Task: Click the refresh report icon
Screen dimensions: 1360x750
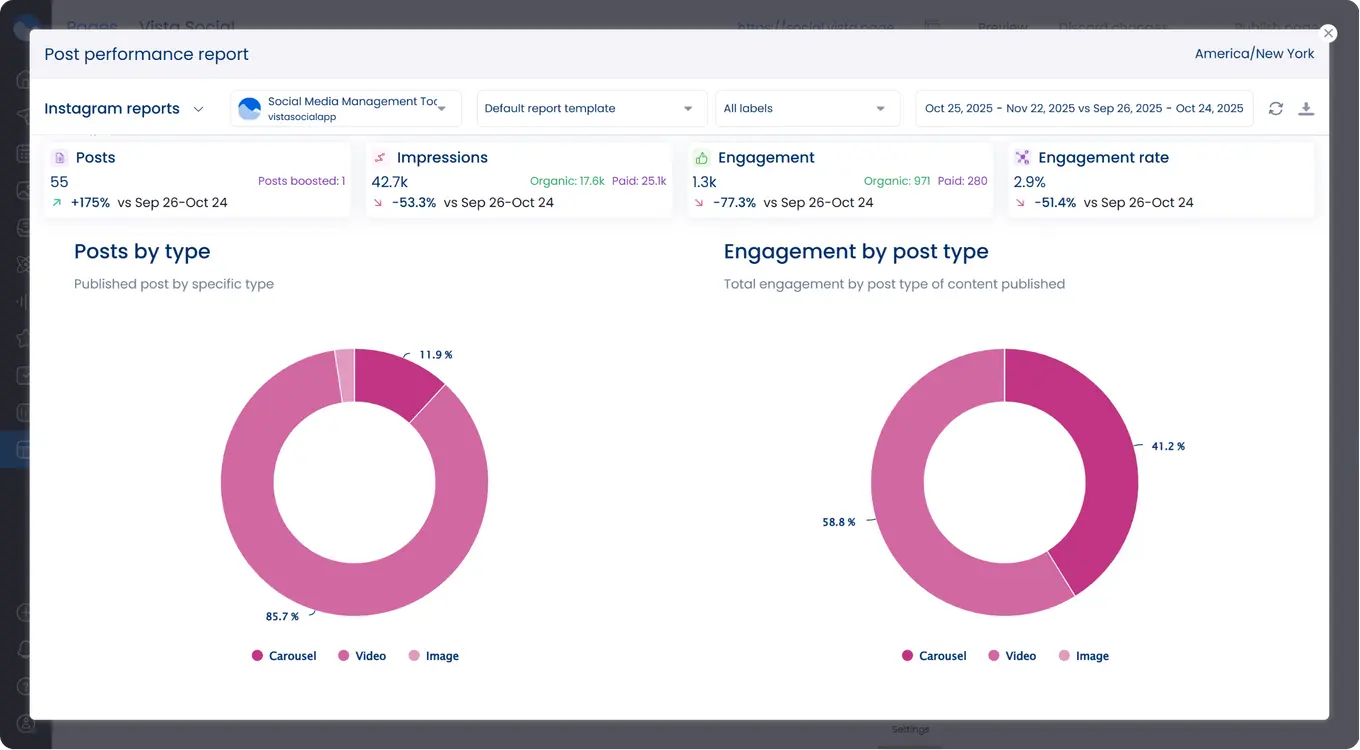Action: pos(1275,109)
